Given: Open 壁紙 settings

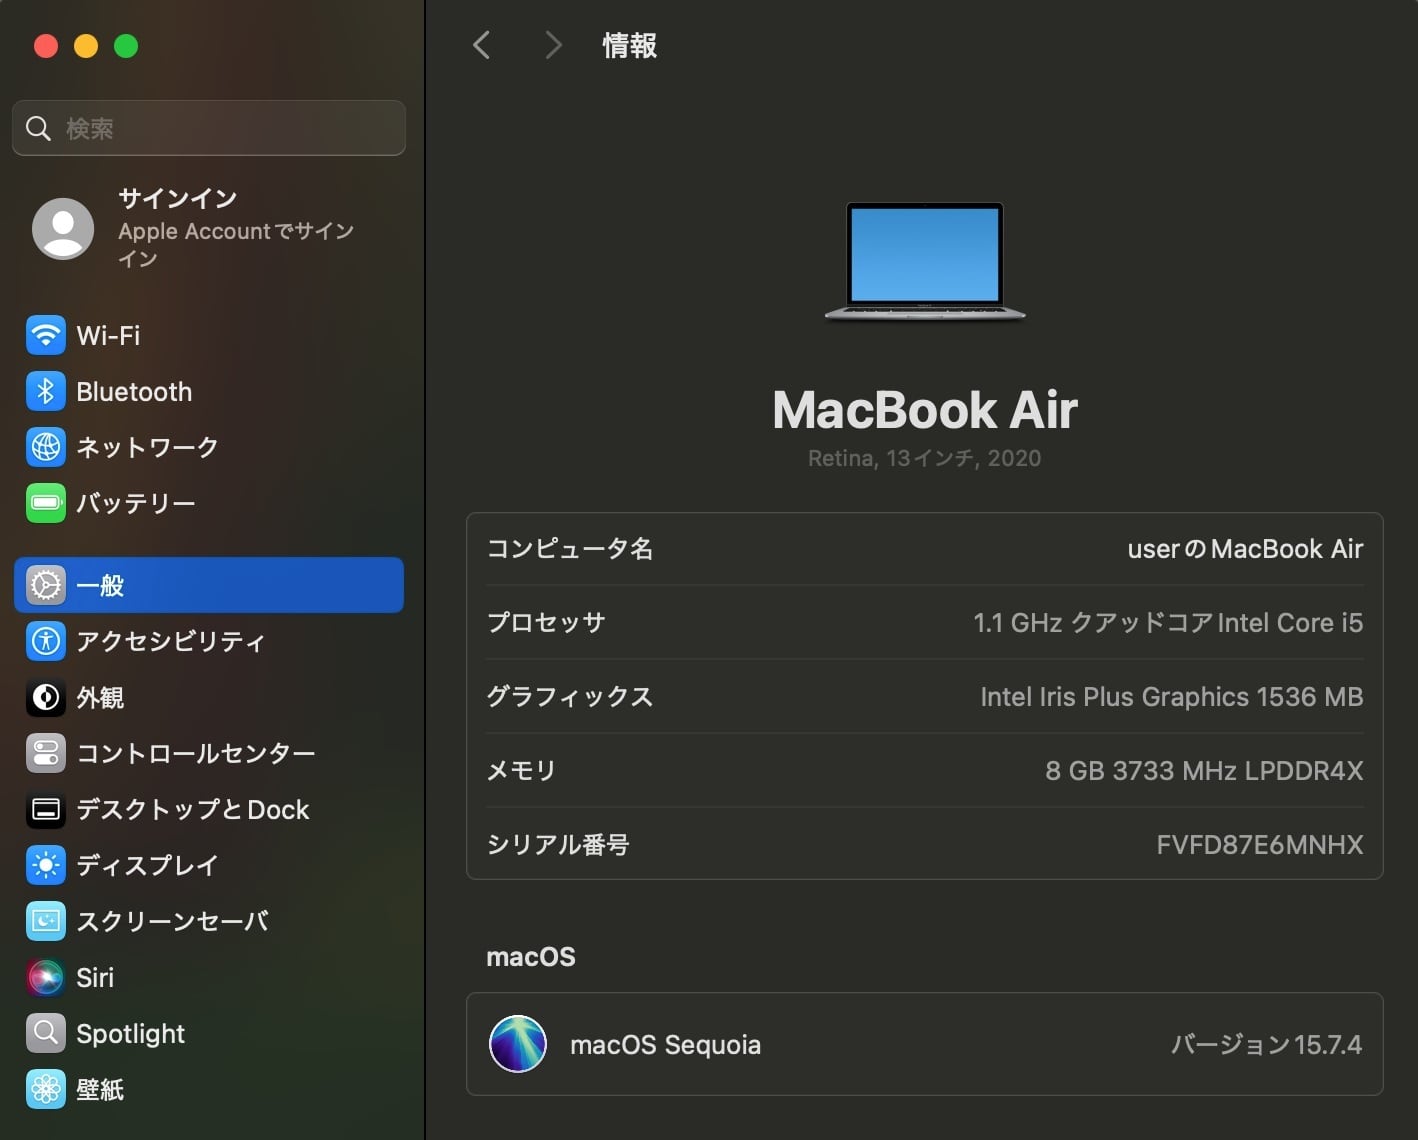Looking at the screenshot, I should coord(209,1089).
